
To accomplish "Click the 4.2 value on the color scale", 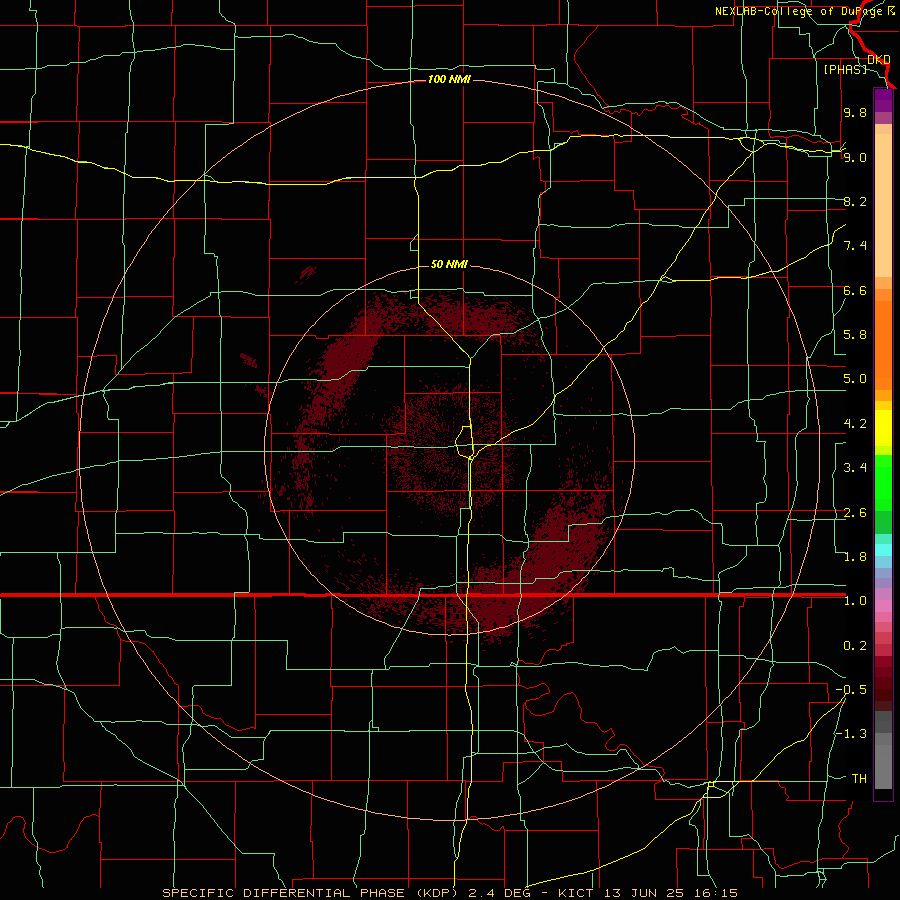I will coord(855,424).
